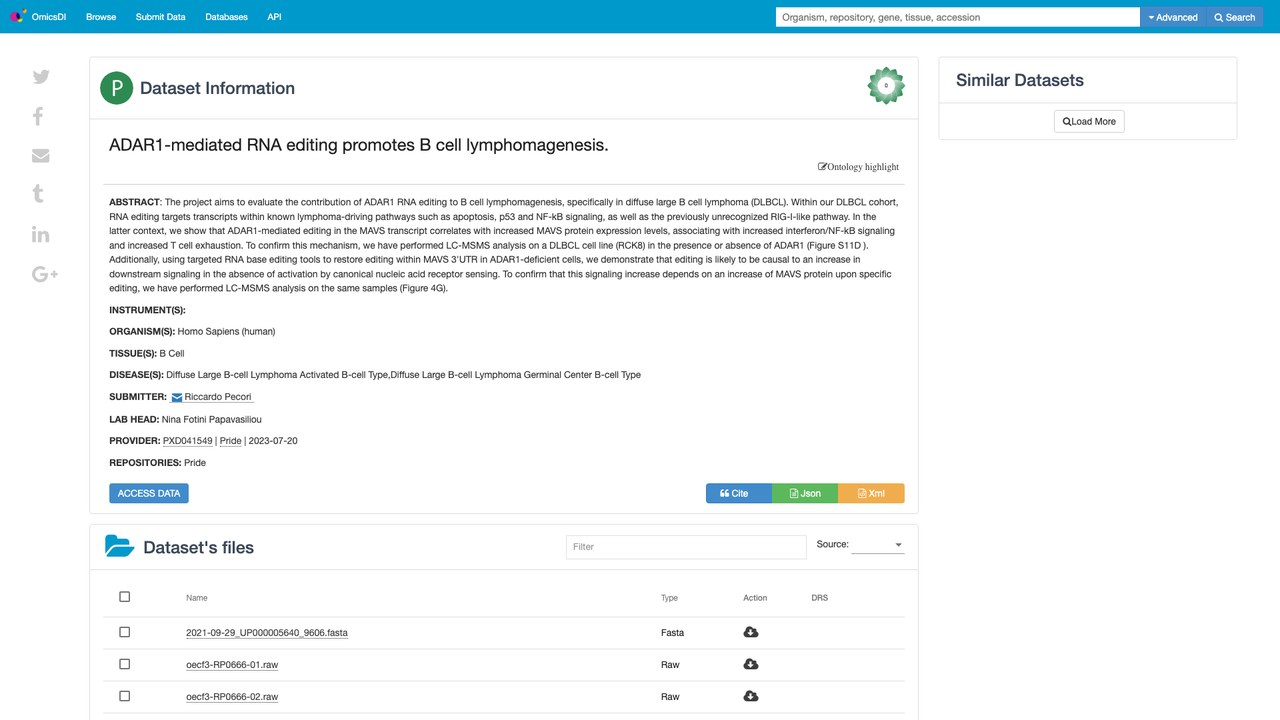
Task: Export dataset as Xml
Action: (871, 493)
